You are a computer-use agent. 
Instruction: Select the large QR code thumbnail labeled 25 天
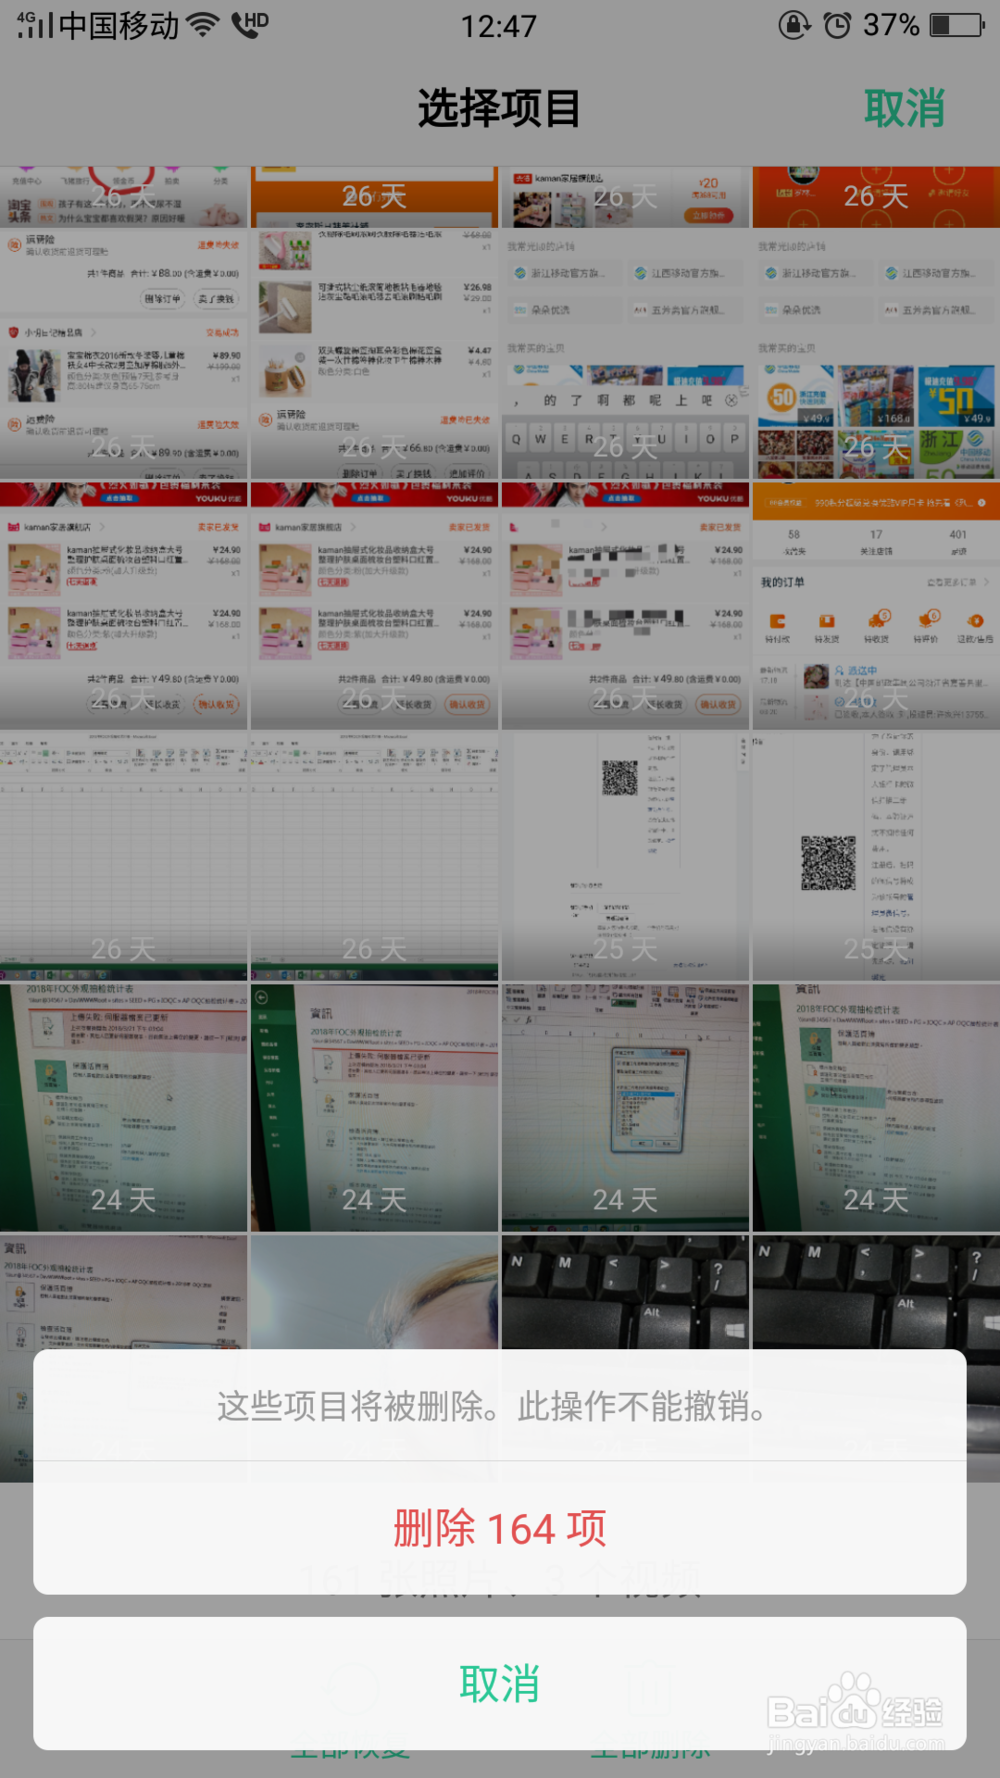point(876,857)
